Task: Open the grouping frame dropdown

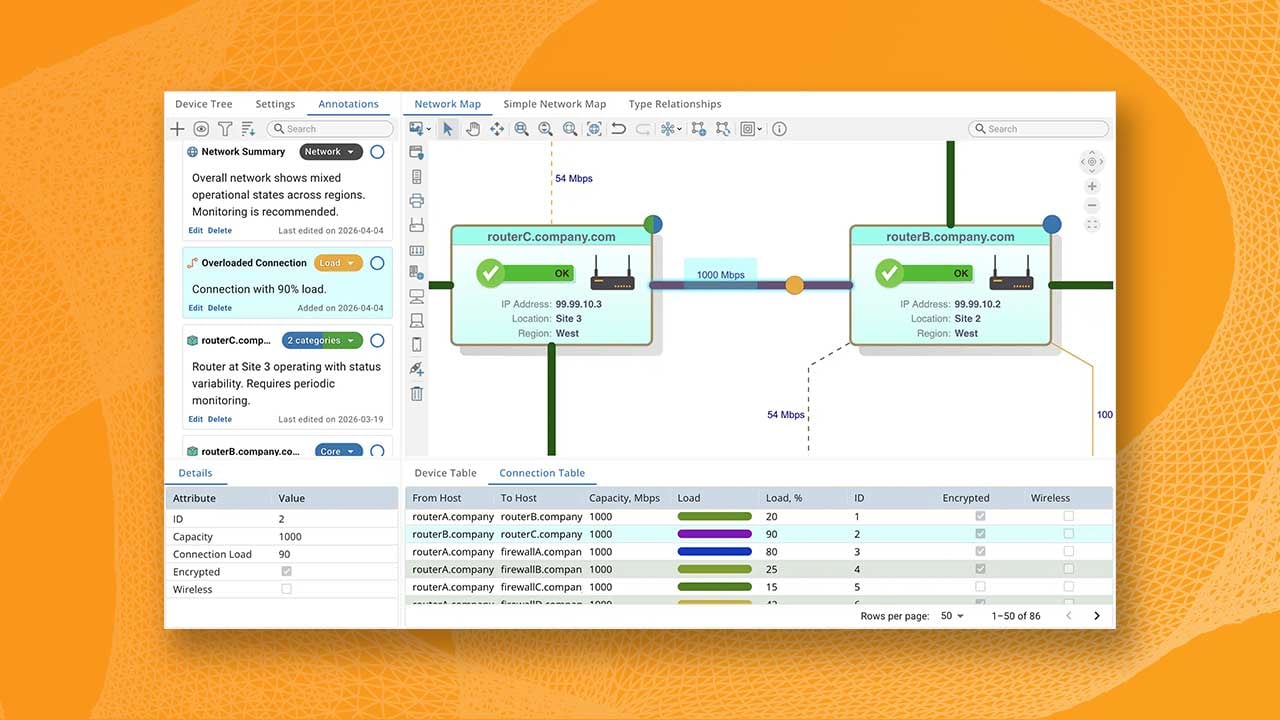Action: pyautogui.click(x=751, y=129)
